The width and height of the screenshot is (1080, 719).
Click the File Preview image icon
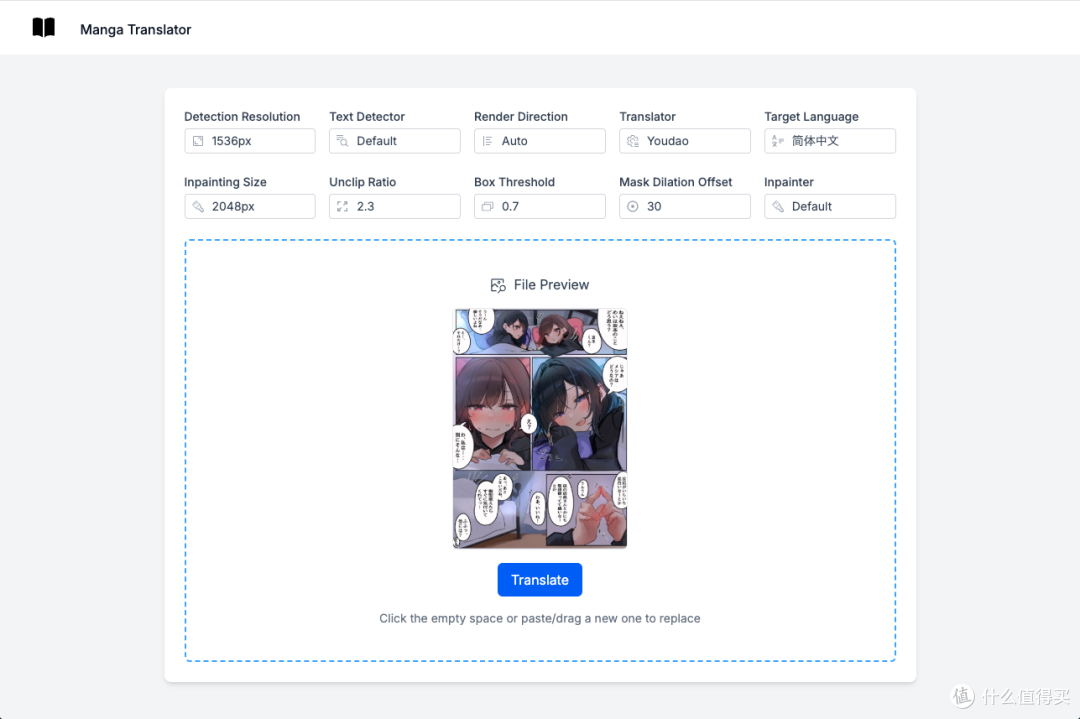pyautogui.click(x=498, y=285)
